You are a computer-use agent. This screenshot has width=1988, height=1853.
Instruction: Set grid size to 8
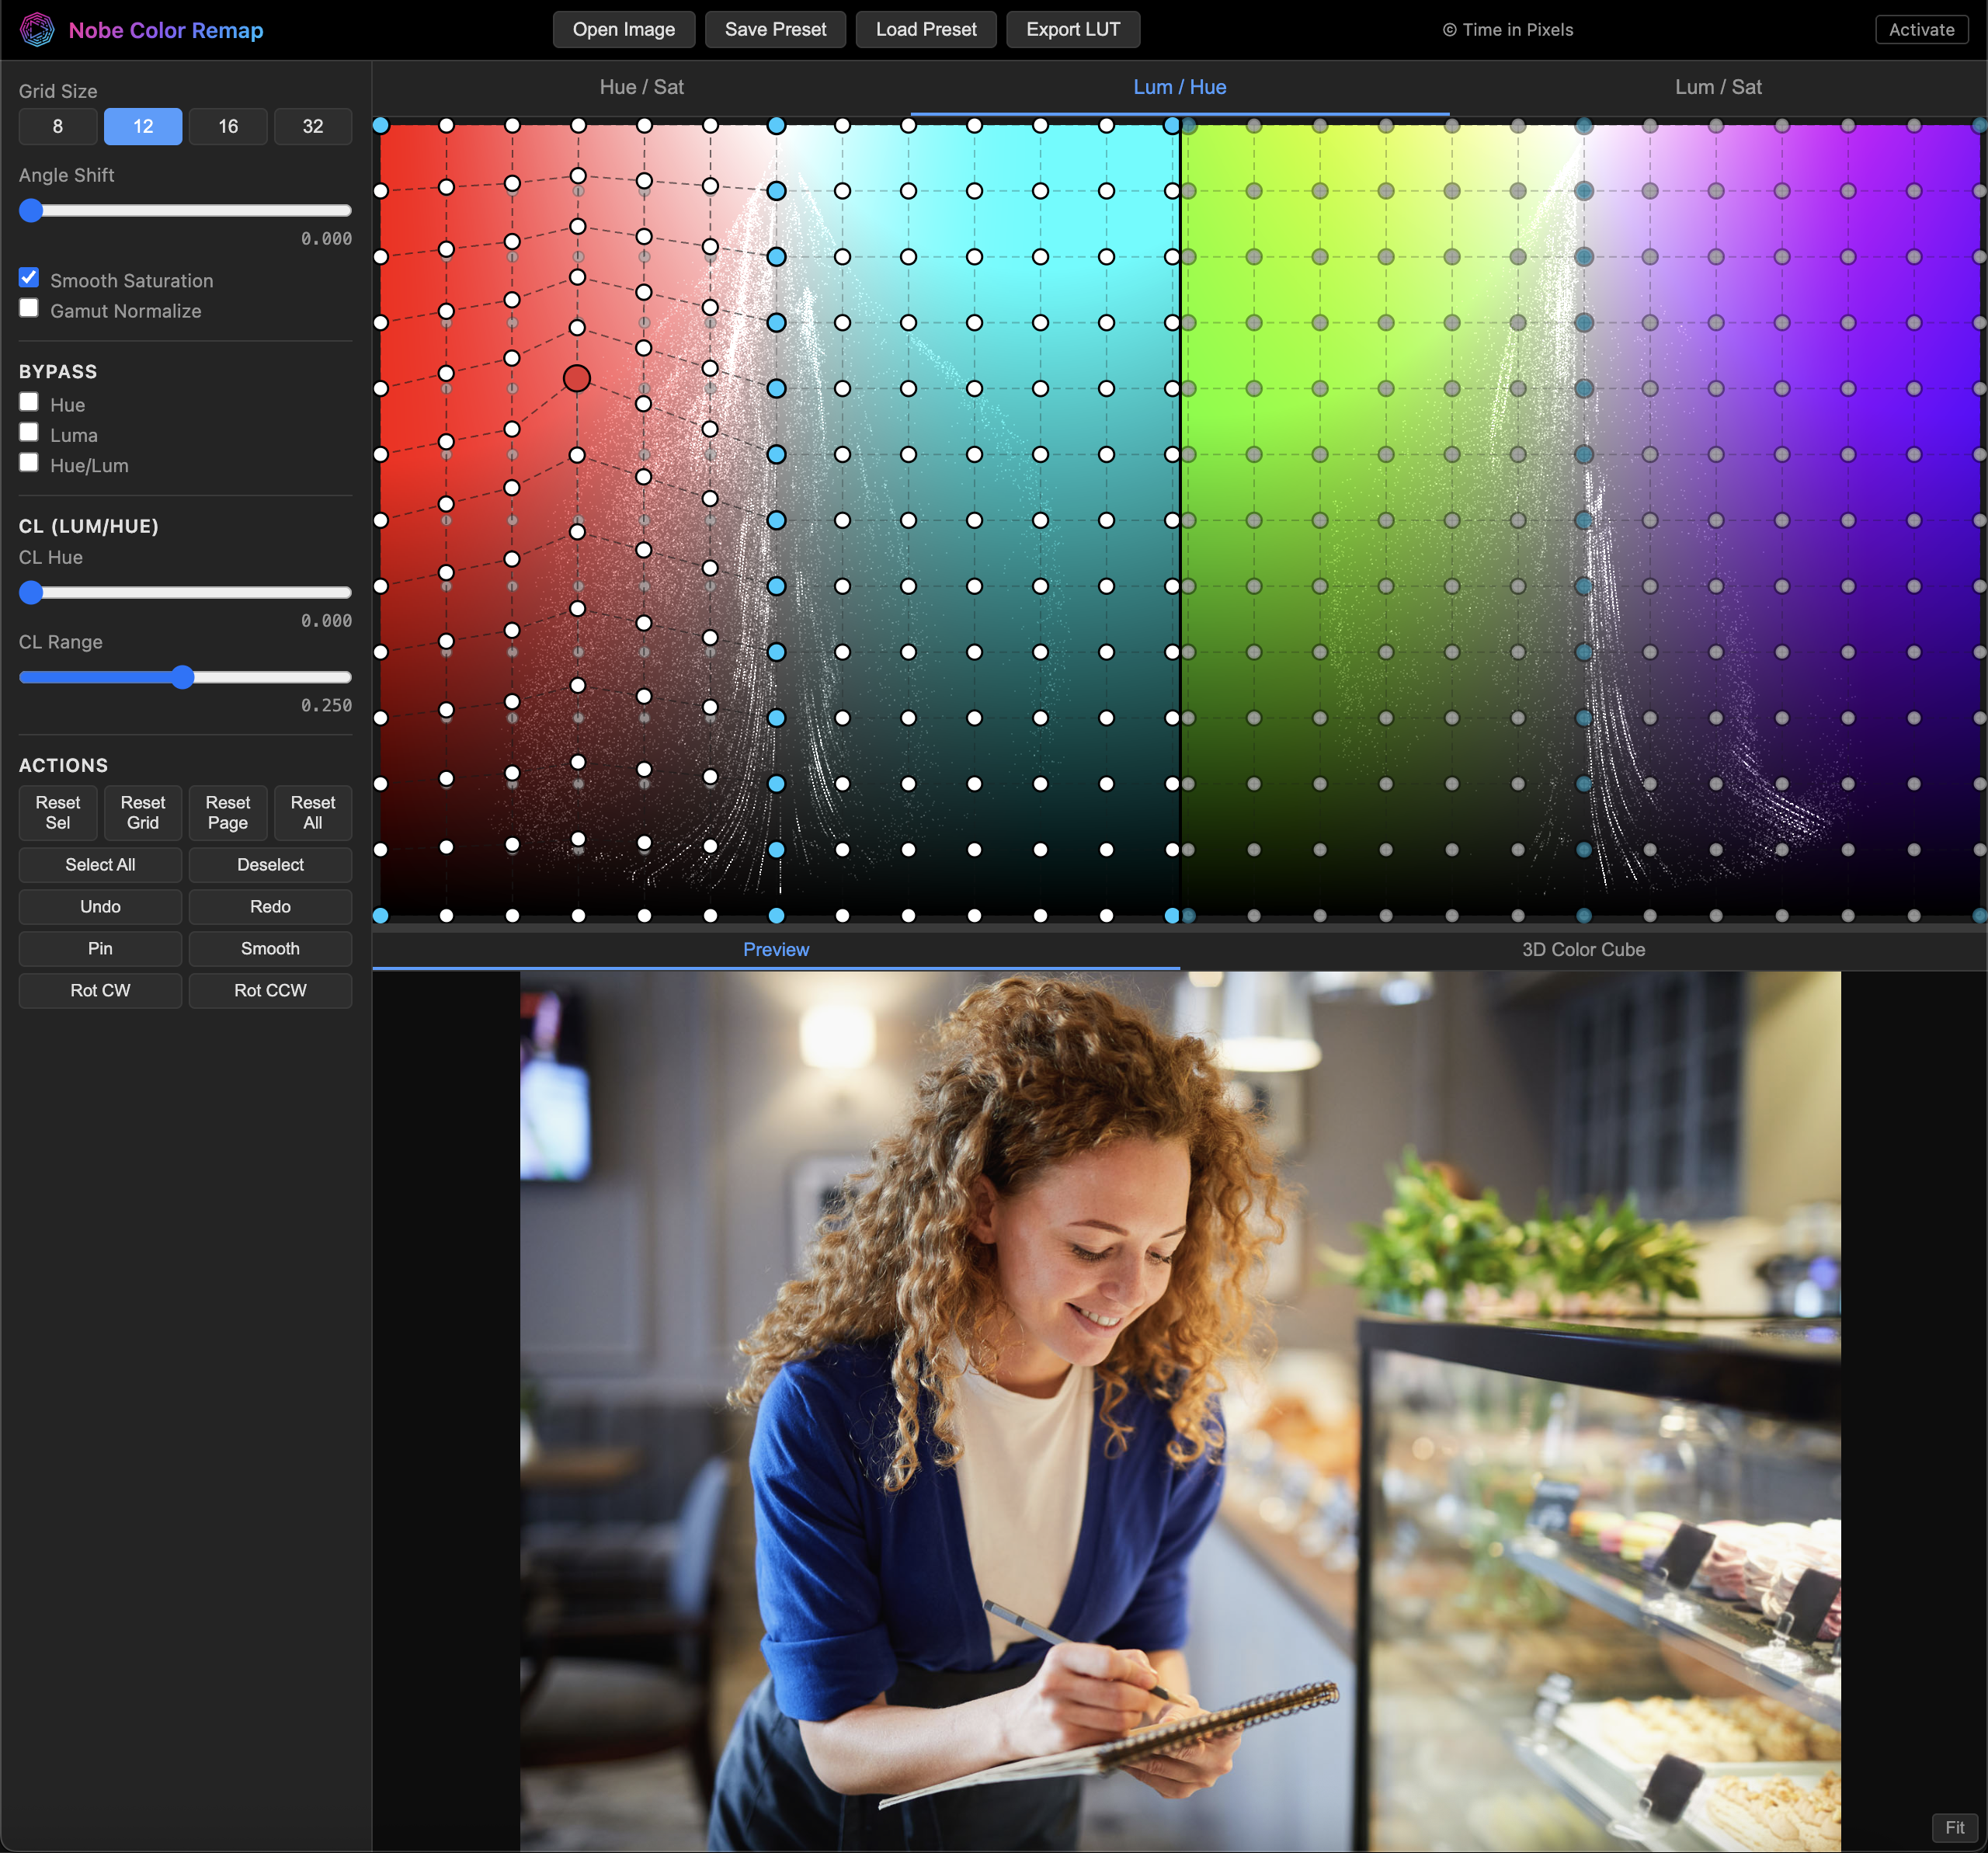pyautogui.click(x=57, y=126)
